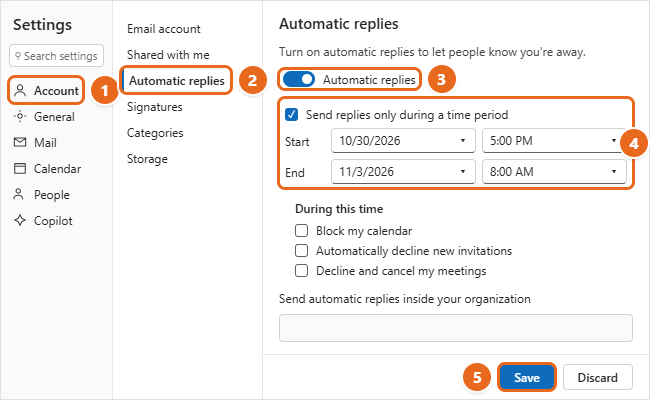
Task: Click the Mail envelope icon
Action: pyautogui.click(x=19, y=143)
